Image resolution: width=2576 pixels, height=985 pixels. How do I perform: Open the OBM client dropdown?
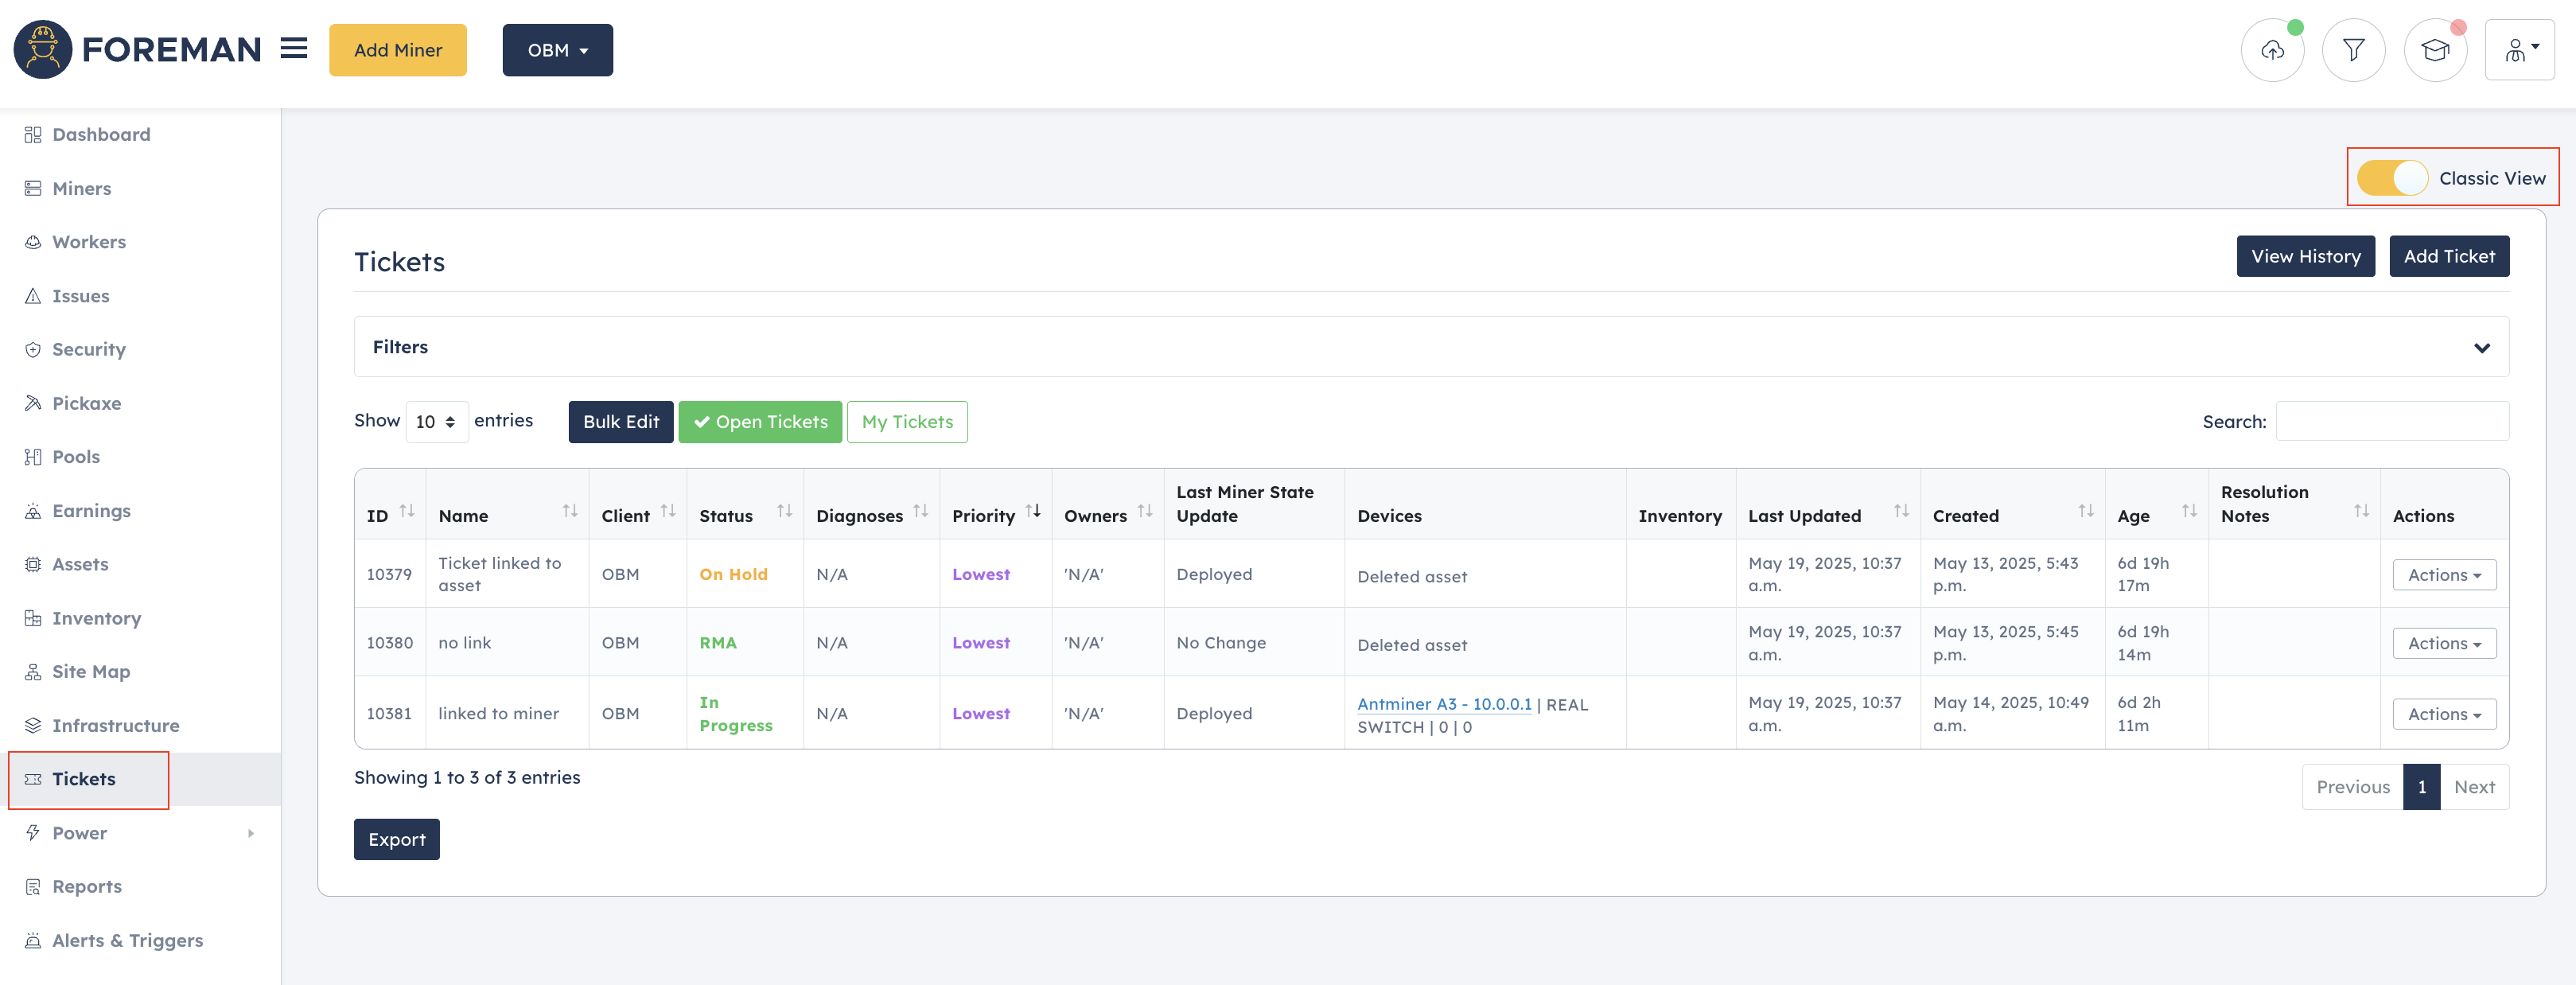pyautogui.click(x=557, y=50)
